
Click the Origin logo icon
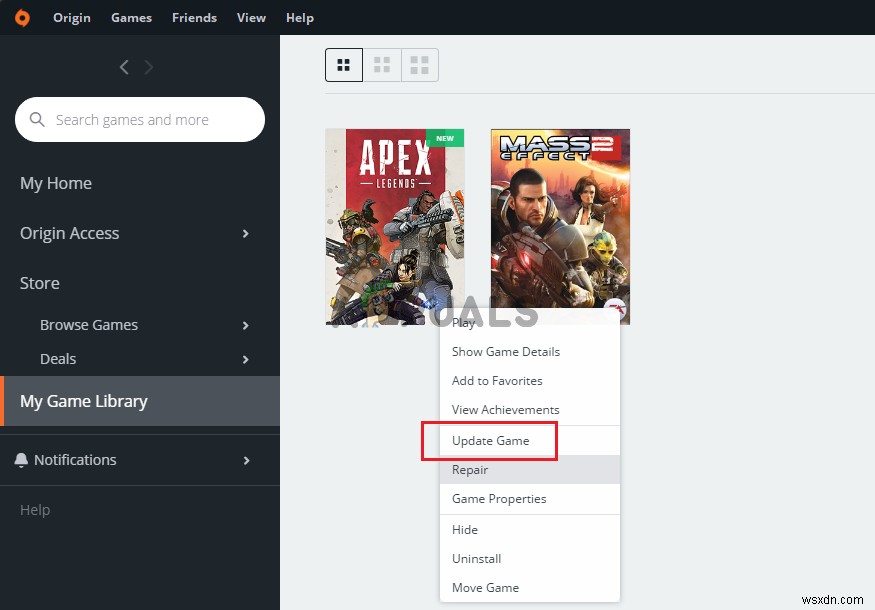coord(22,17)
